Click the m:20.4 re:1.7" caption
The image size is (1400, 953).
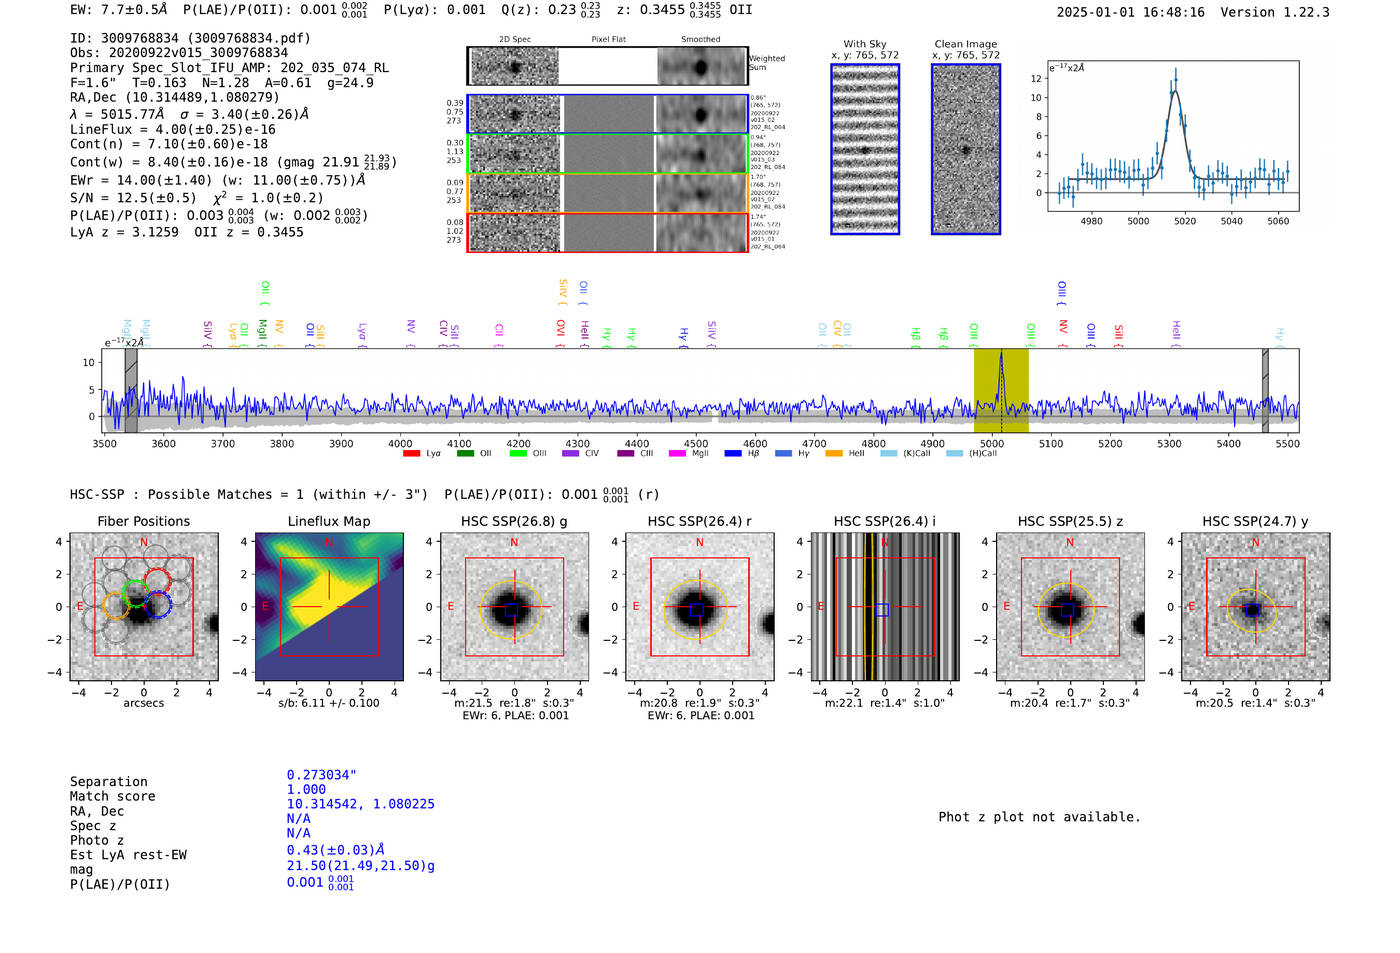pos(1069,703)
